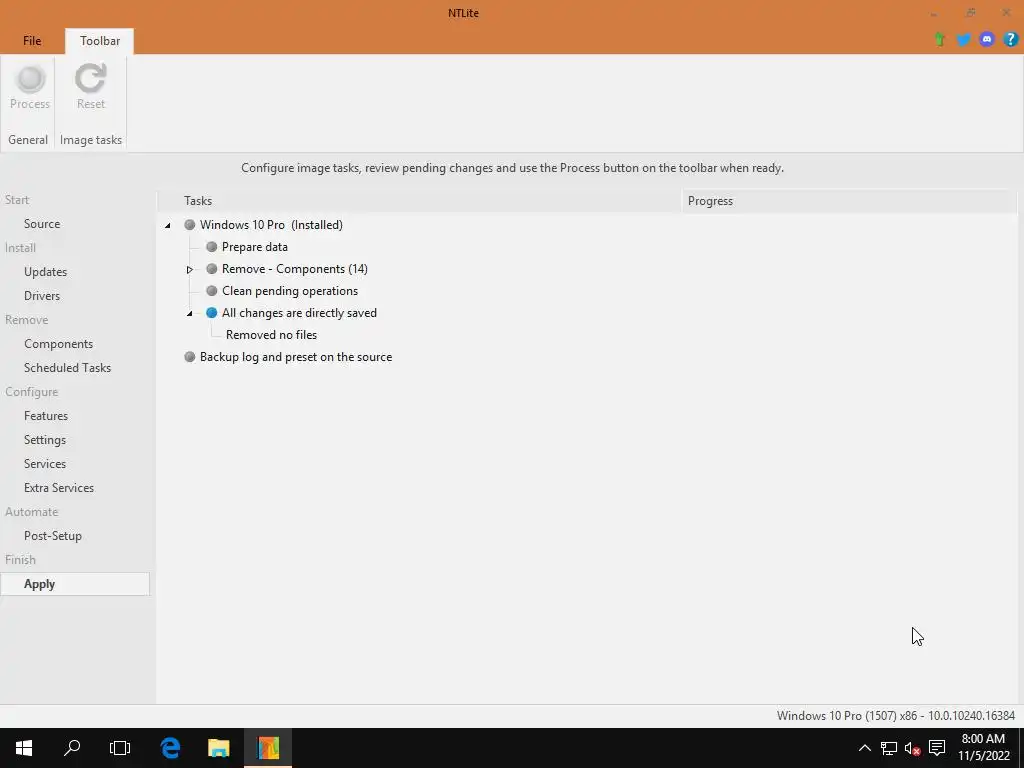Screen dimensions: 1024x768
Task: Launch Microsoft Edge from taskbar
Action: point(170,748)
